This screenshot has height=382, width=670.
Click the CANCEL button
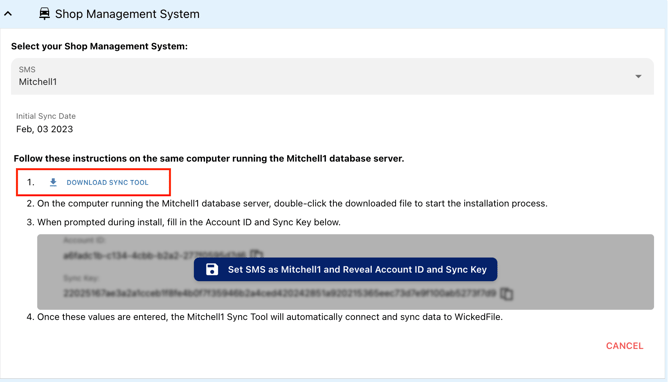(624, 346)
